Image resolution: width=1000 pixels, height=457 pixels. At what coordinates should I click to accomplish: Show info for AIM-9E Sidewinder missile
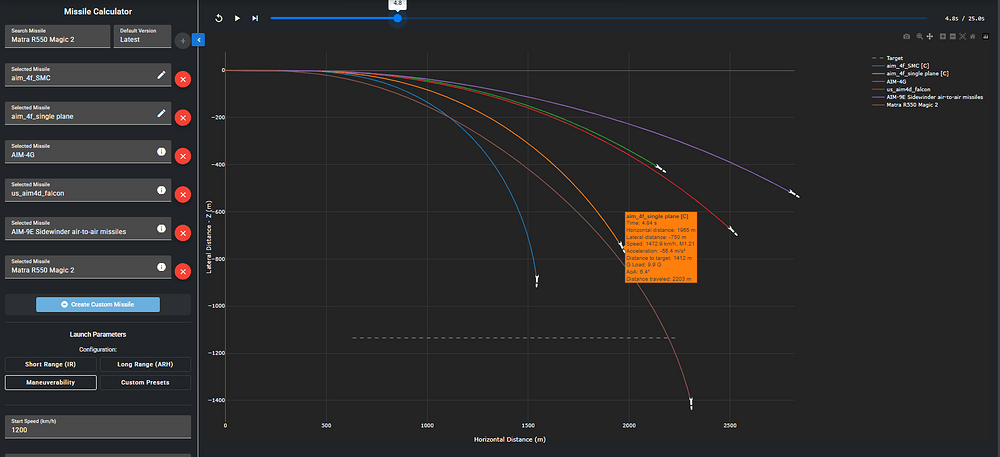pos(161,228)
